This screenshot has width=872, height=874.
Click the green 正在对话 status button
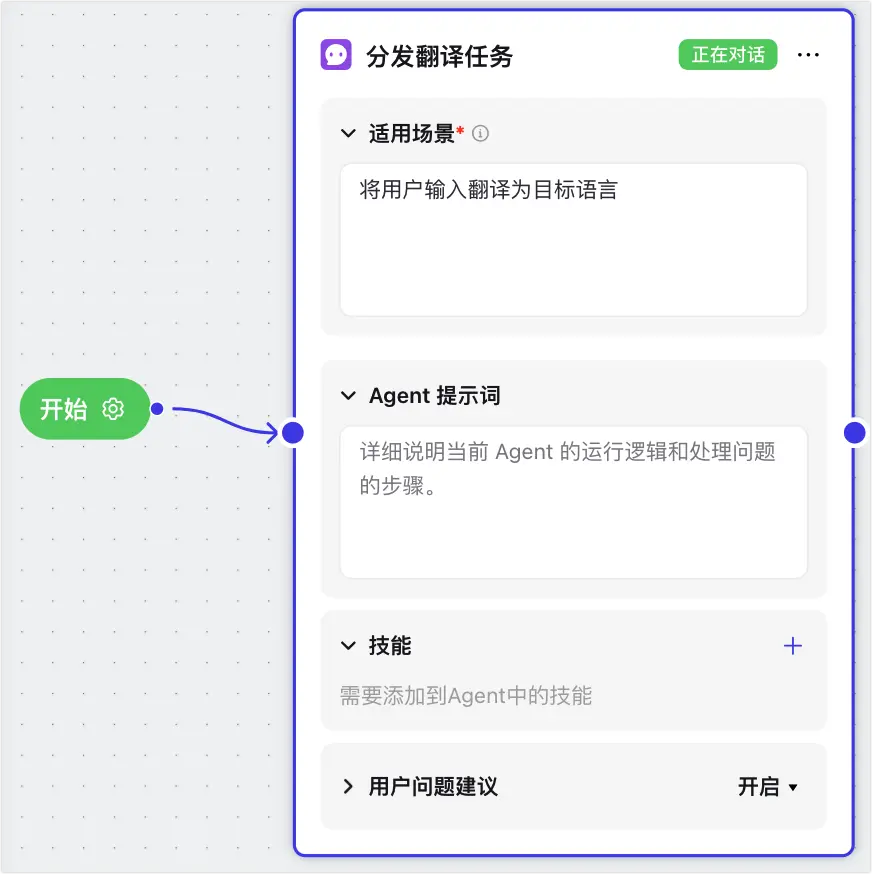click(727, 55)
